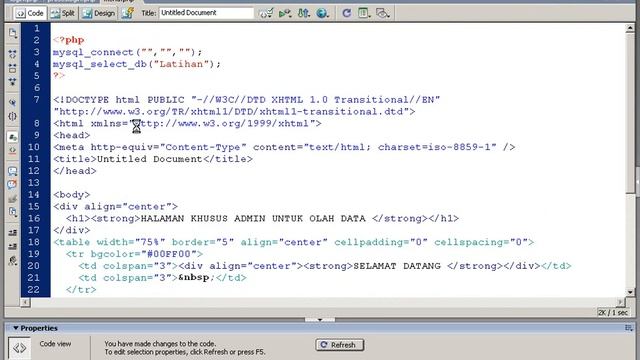Open the View Options menu
The image size is (640, 360).
[363, 13]
